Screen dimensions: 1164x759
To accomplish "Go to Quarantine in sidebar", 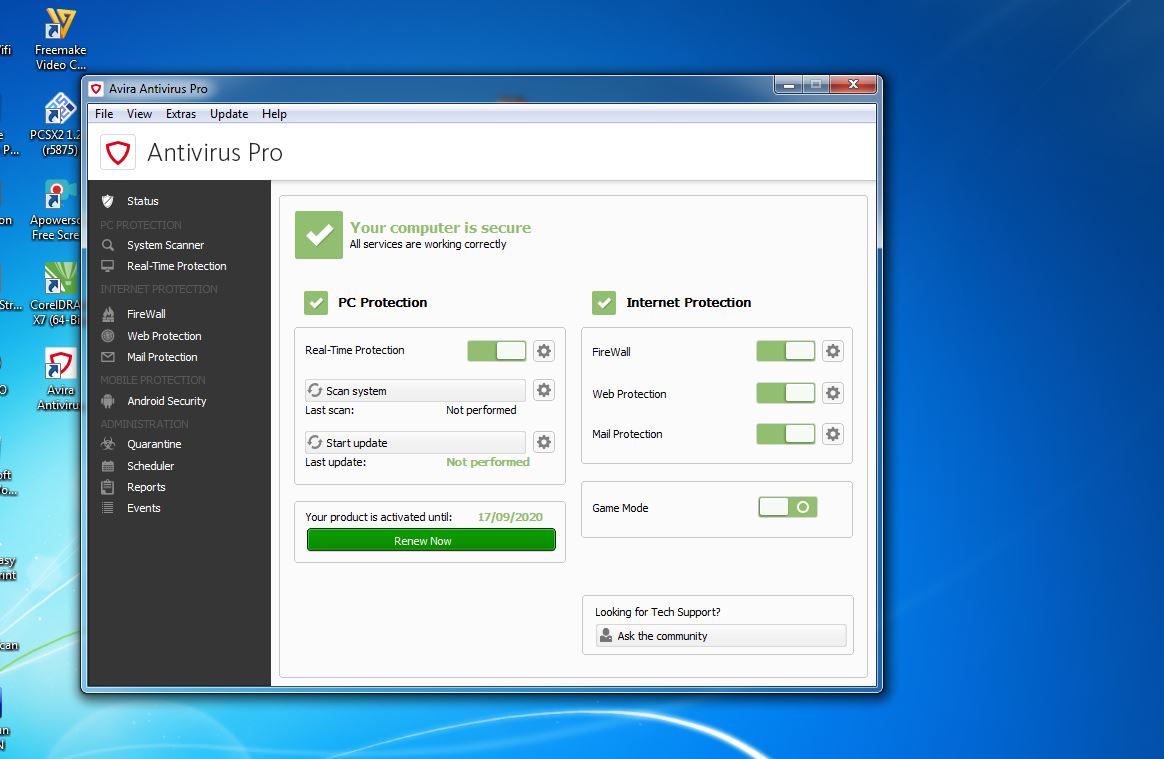I will 154,444.
